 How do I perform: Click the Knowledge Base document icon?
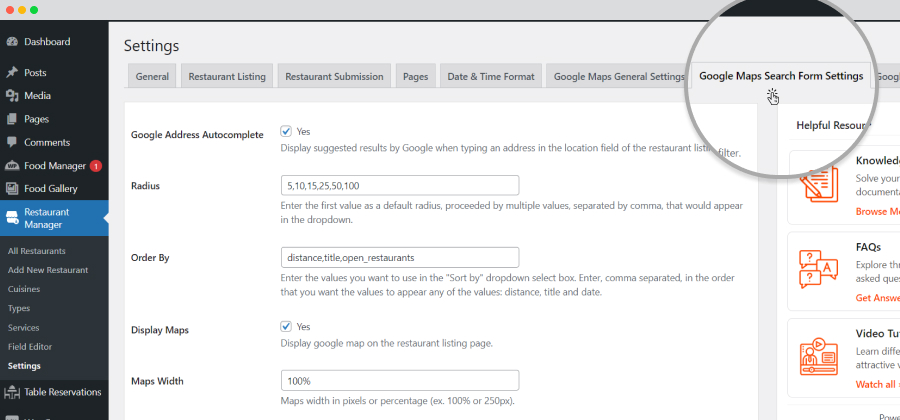click(818, 185)
